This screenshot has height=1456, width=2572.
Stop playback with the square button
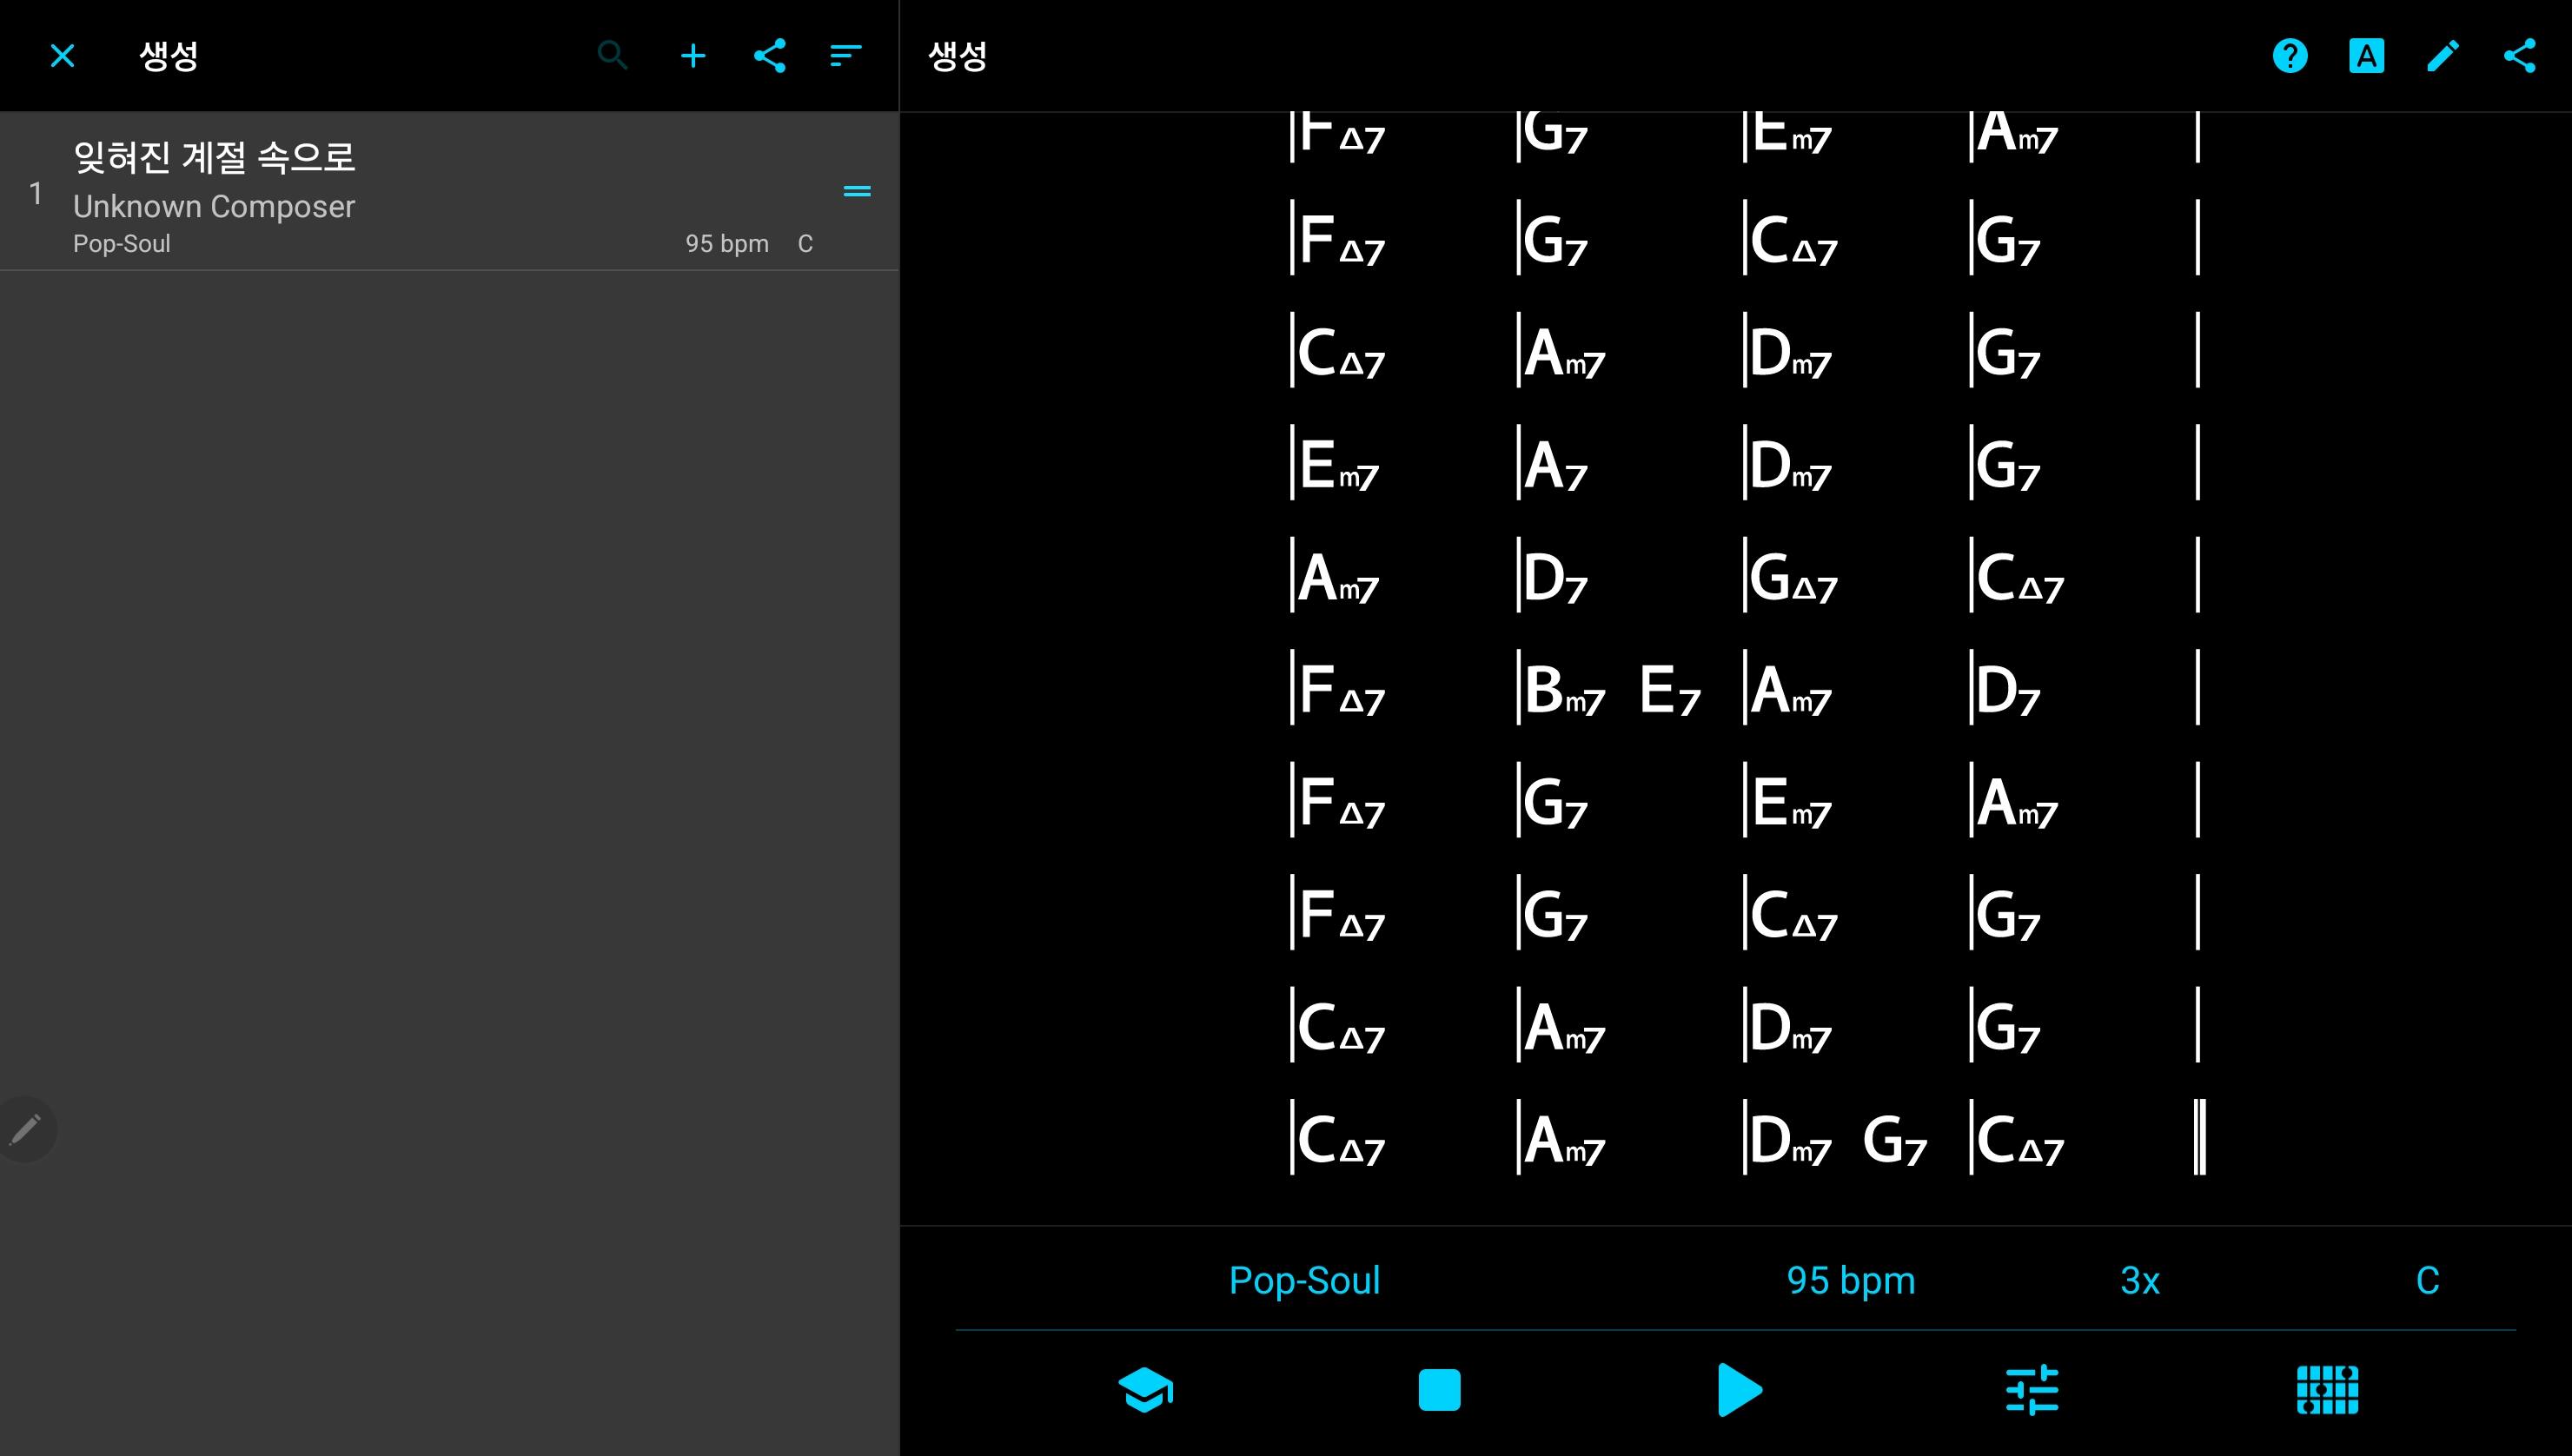(x=1440, y=1390)
